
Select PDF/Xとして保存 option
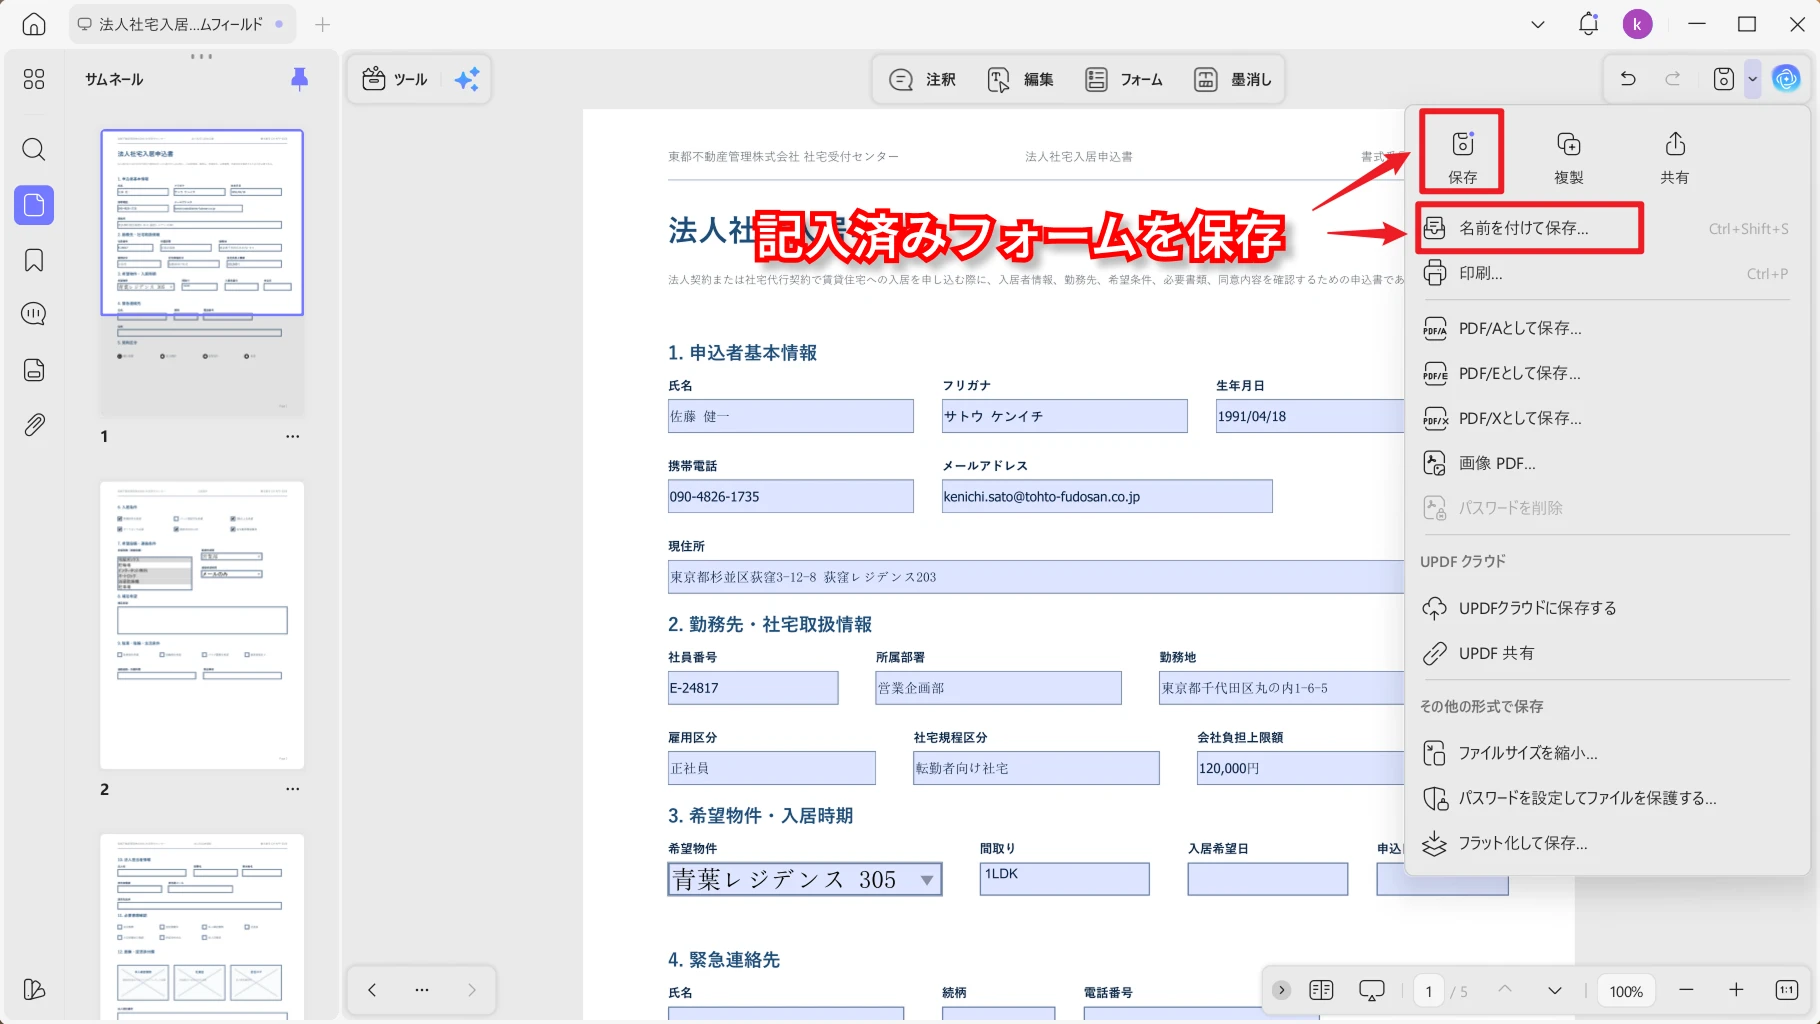[1607, 418]
